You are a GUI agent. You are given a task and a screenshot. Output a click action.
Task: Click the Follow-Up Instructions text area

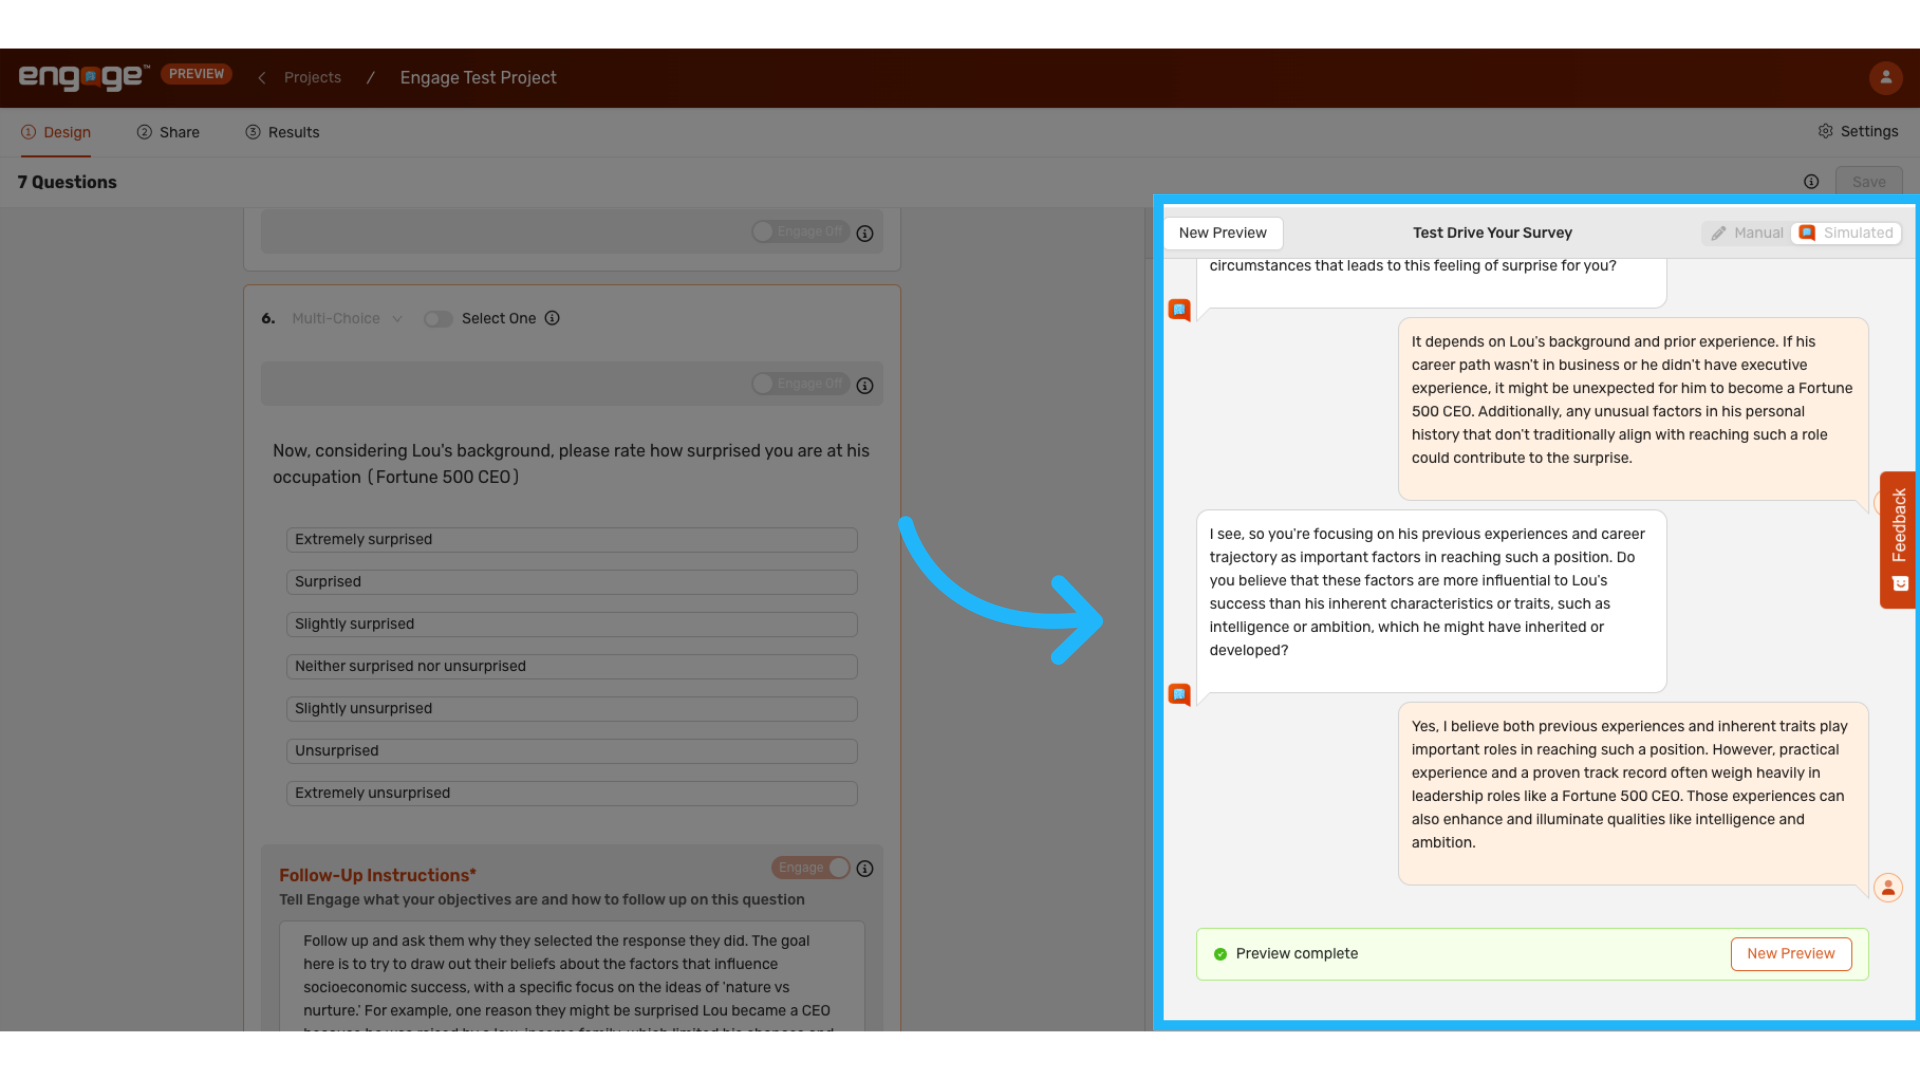(x=572, y=976)
